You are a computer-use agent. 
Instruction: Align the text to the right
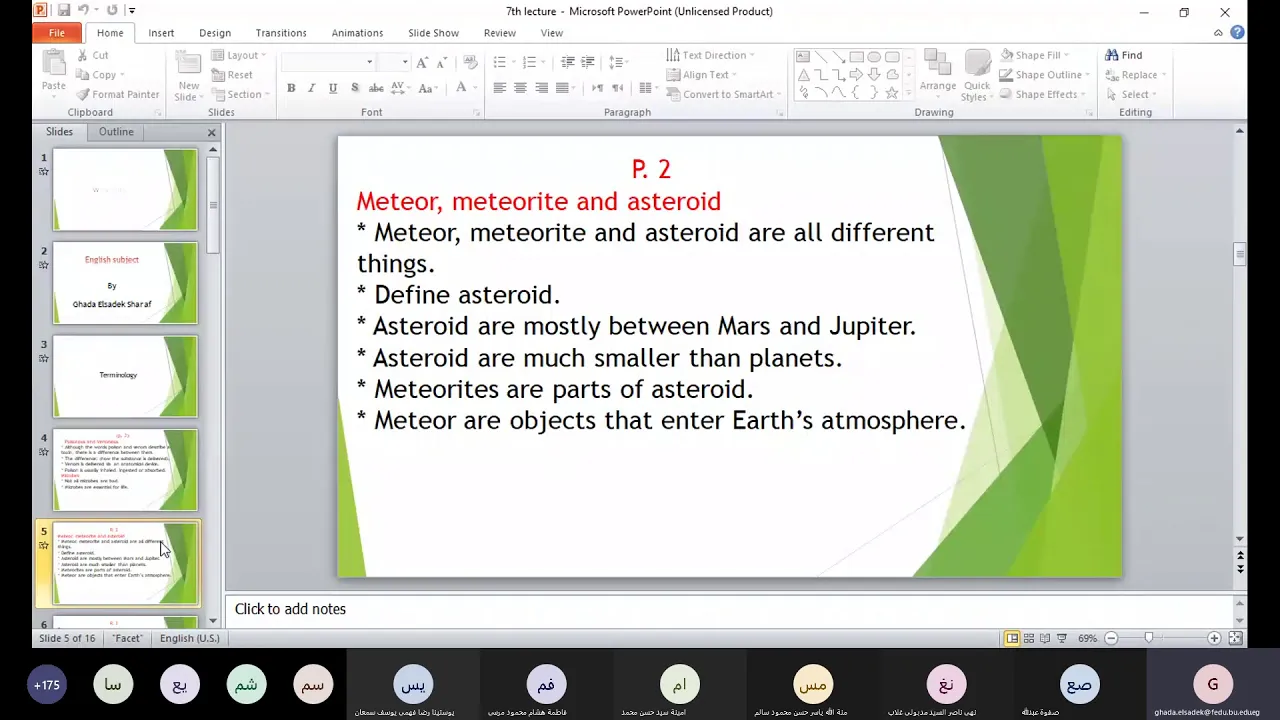pos(541,88)
